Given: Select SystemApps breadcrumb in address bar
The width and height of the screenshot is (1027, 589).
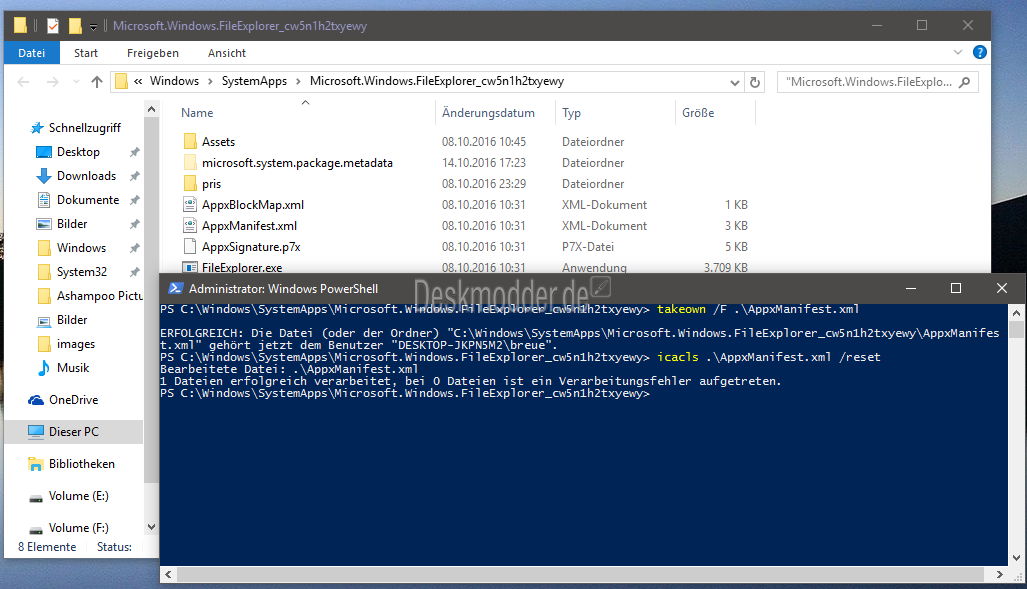Looking at the screenshot, I should (x=254, y=81).
